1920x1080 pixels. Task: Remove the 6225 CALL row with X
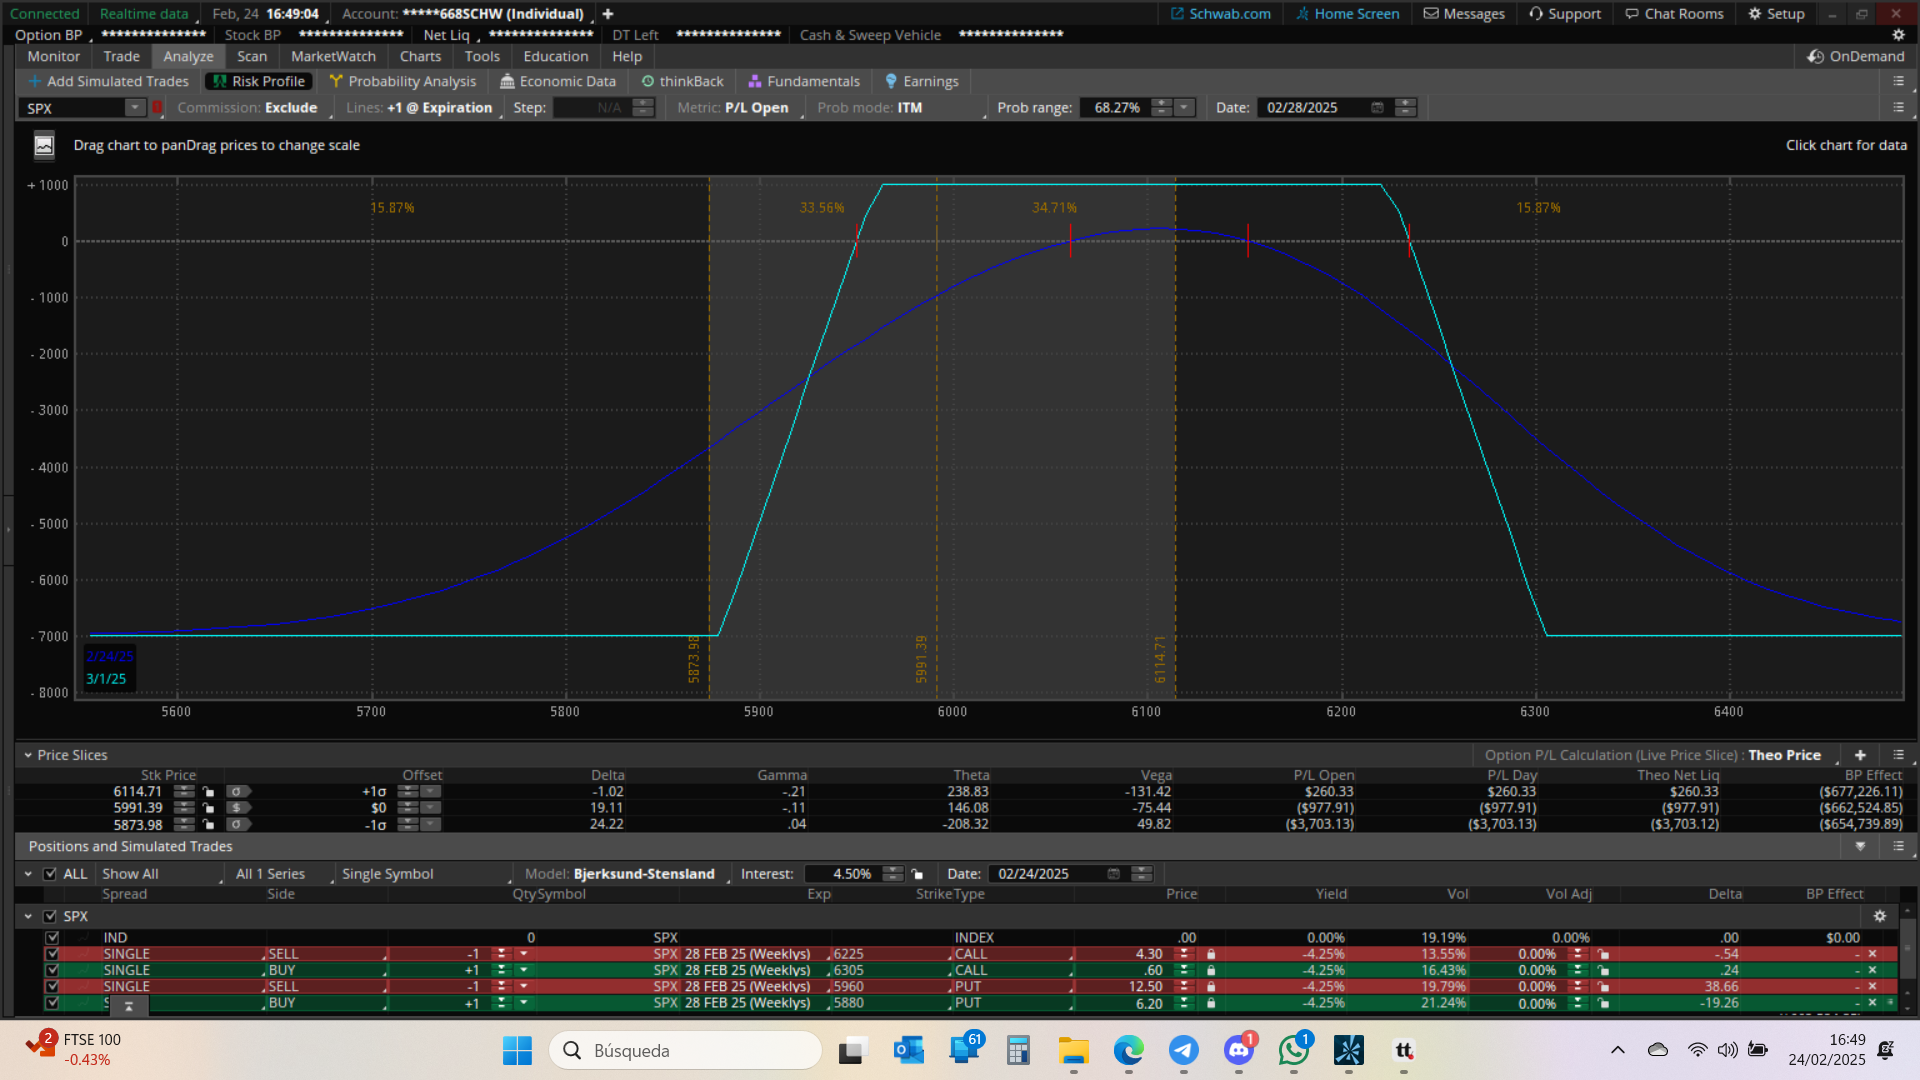click(1872, 955)
